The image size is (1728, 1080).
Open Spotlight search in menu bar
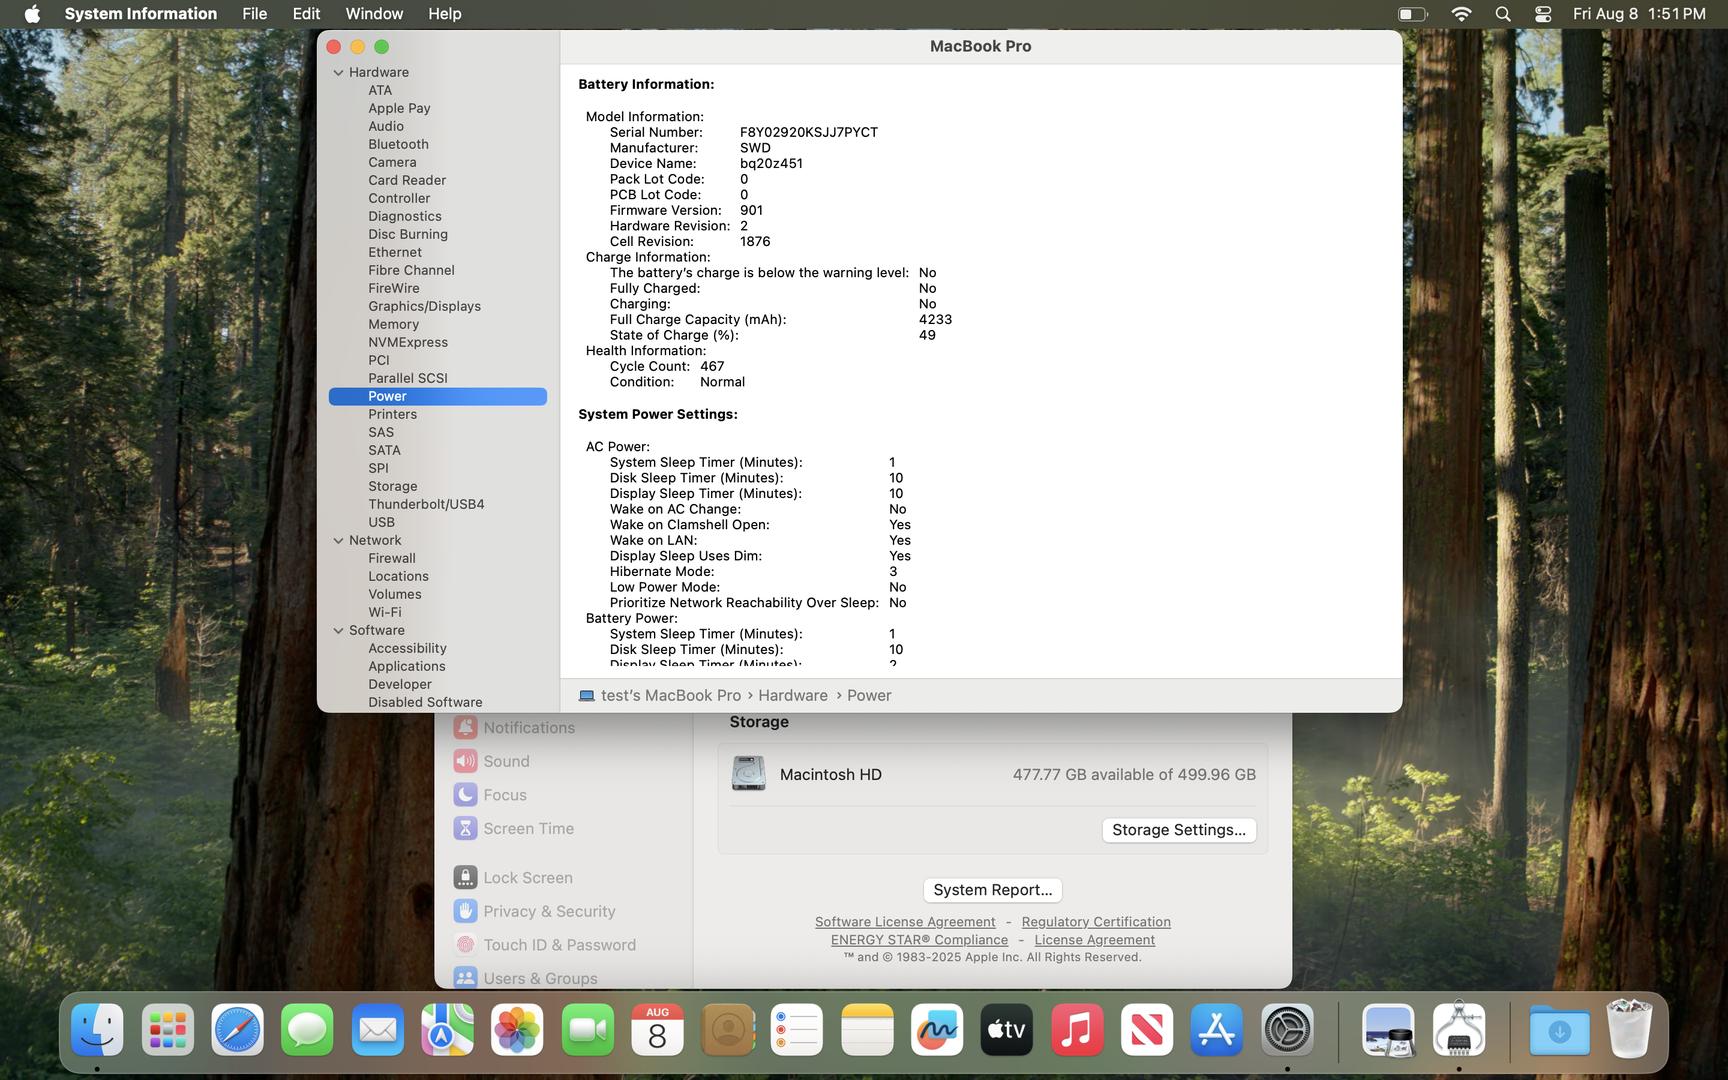[x=1503, y=14]
